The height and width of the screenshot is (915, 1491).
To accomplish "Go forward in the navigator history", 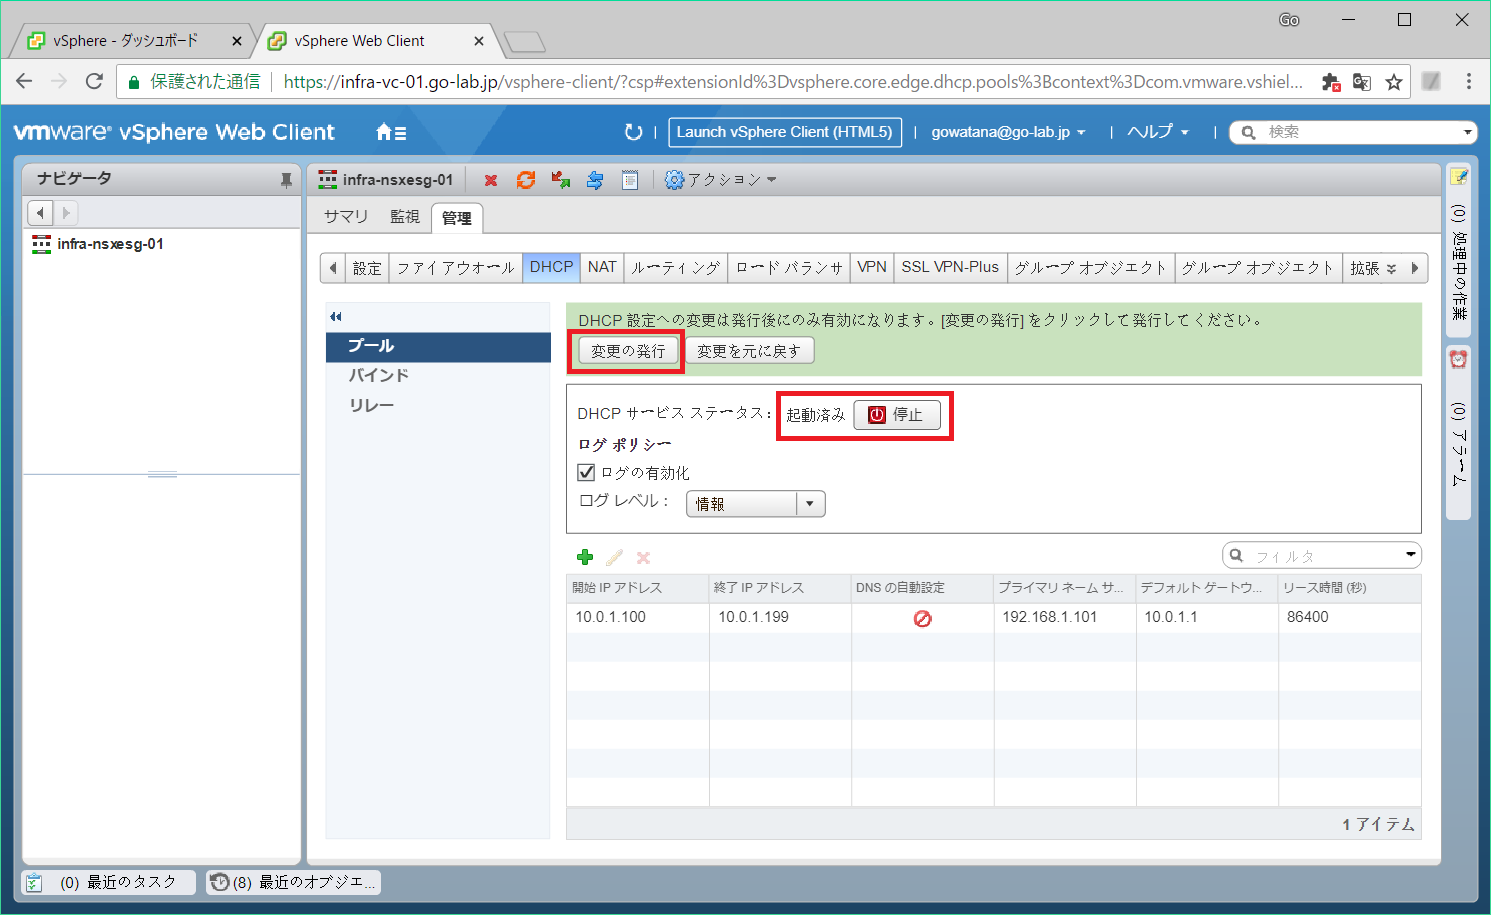I will click(66, 213).
